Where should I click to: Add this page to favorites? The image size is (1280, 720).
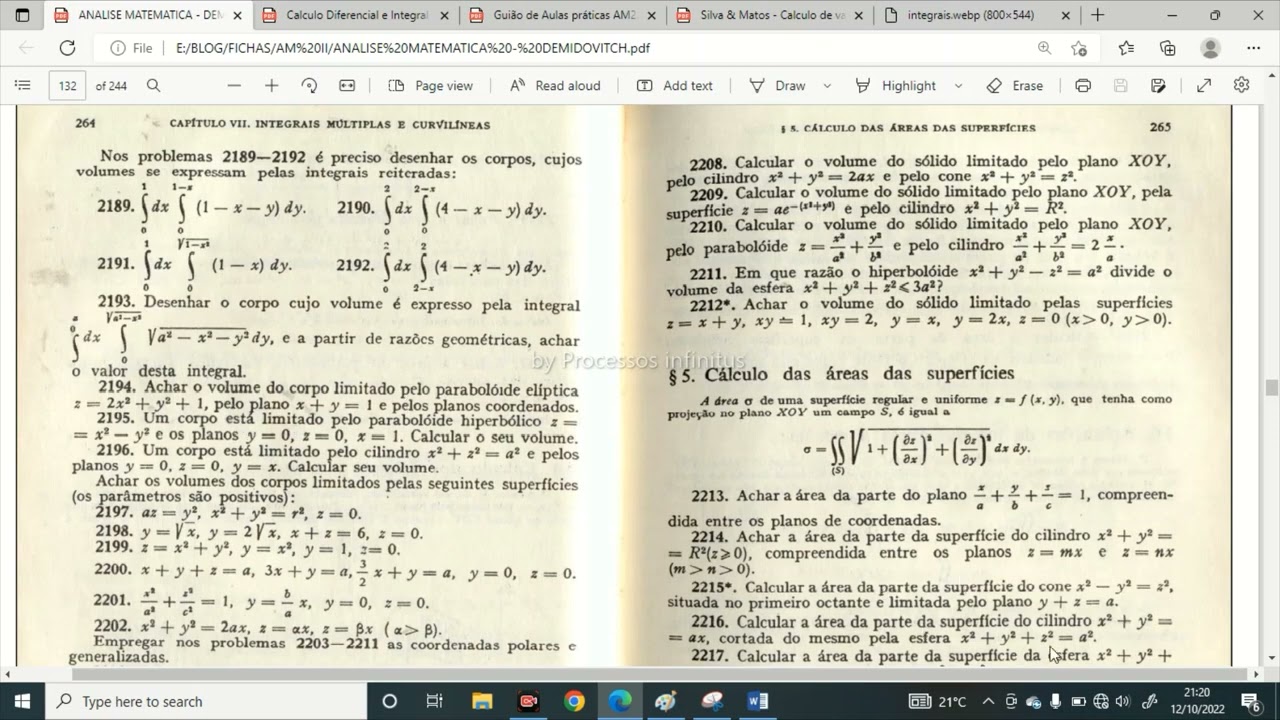[1078, 48]
